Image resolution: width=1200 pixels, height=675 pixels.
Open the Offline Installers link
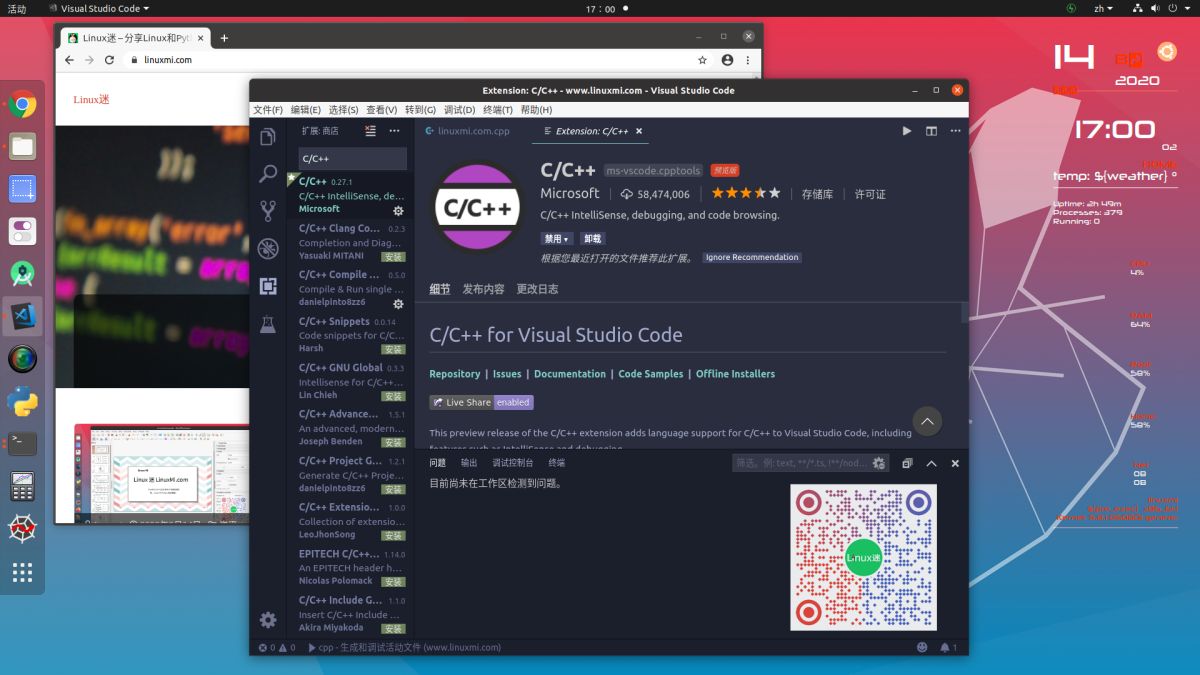[x=735, y=374]
